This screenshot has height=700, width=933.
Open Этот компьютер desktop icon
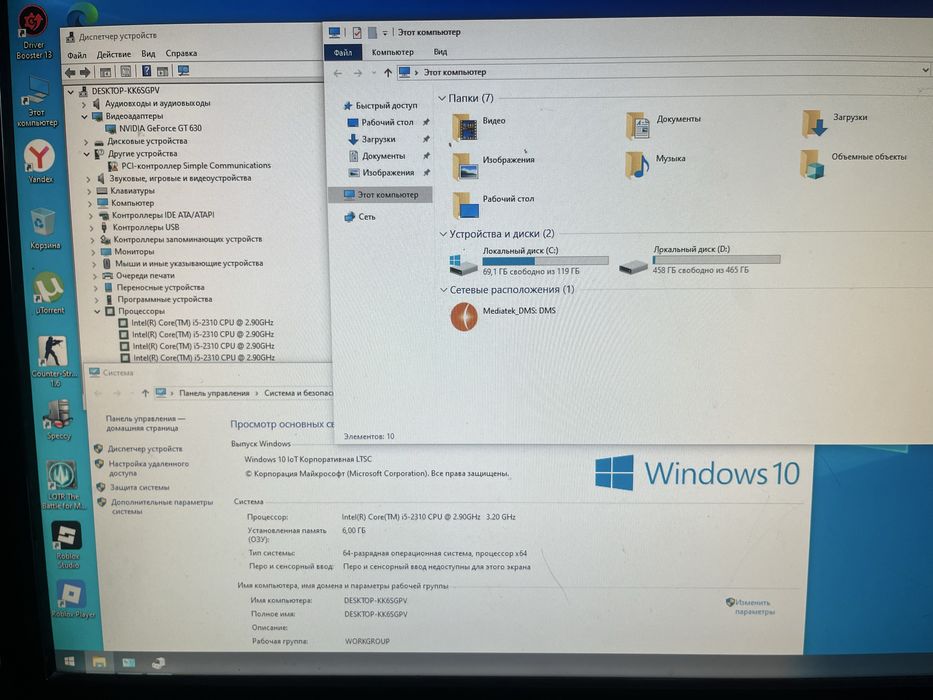pos(37,102)
